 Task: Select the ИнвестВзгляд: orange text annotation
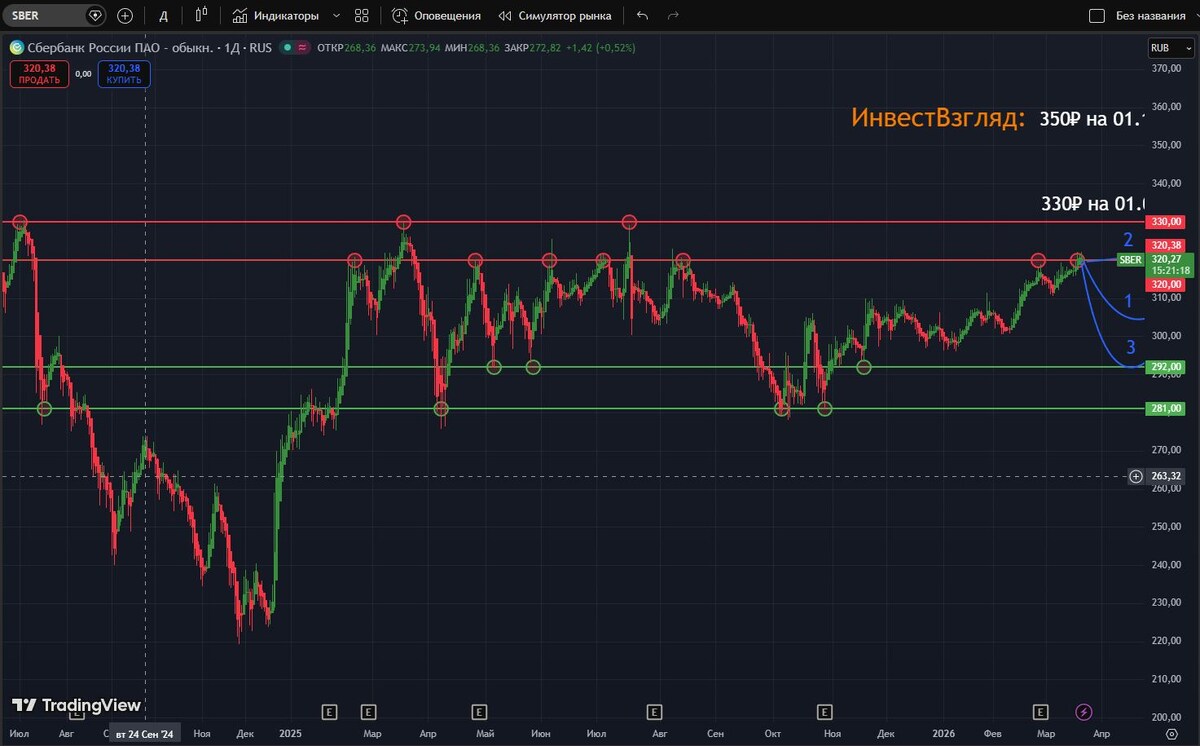938,118
